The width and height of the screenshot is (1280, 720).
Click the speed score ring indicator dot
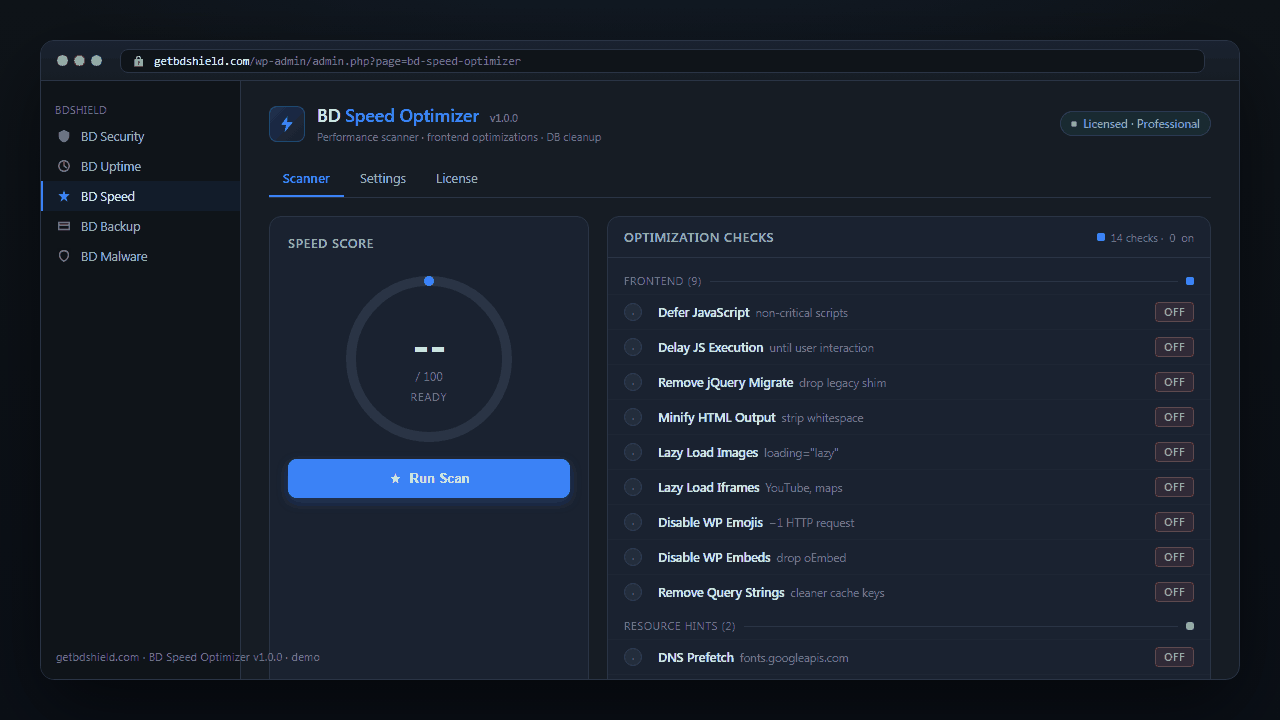[429, 281]
